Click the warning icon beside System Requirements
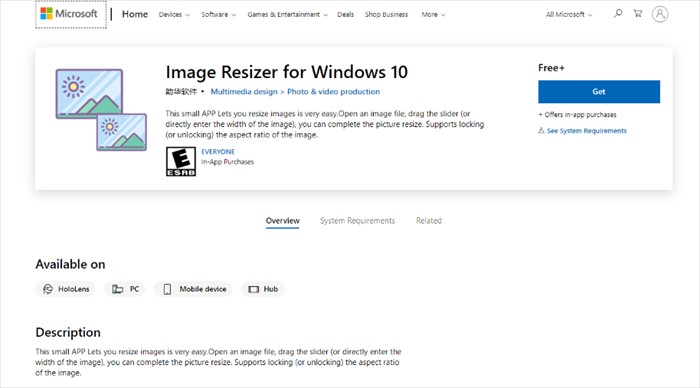700x388 pixels. pyautogui.click(x=541, y=130)
